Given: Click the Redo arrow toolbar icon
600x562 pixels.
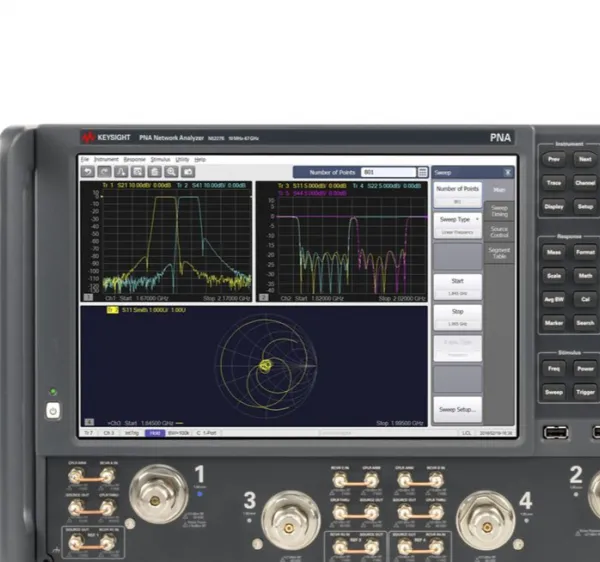Looking at the screenshot, I should point(104,172).
